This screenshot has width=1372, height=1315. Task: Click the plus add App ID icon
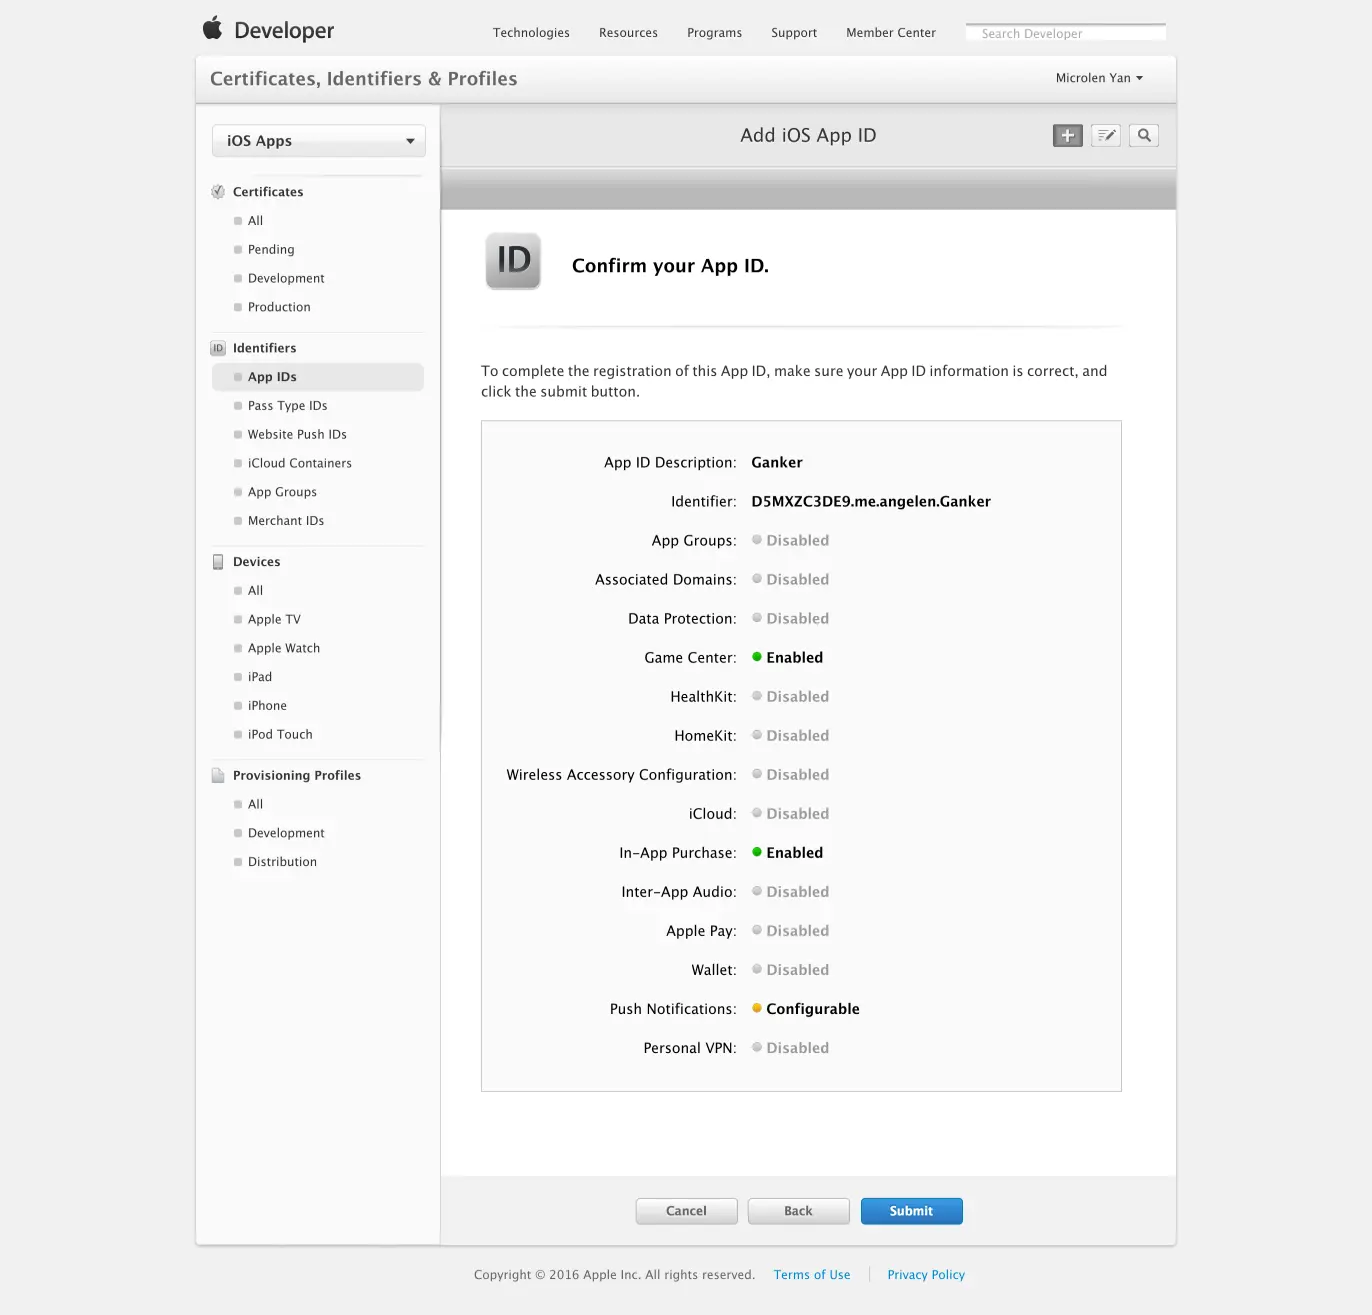[x=1068, y=135]
